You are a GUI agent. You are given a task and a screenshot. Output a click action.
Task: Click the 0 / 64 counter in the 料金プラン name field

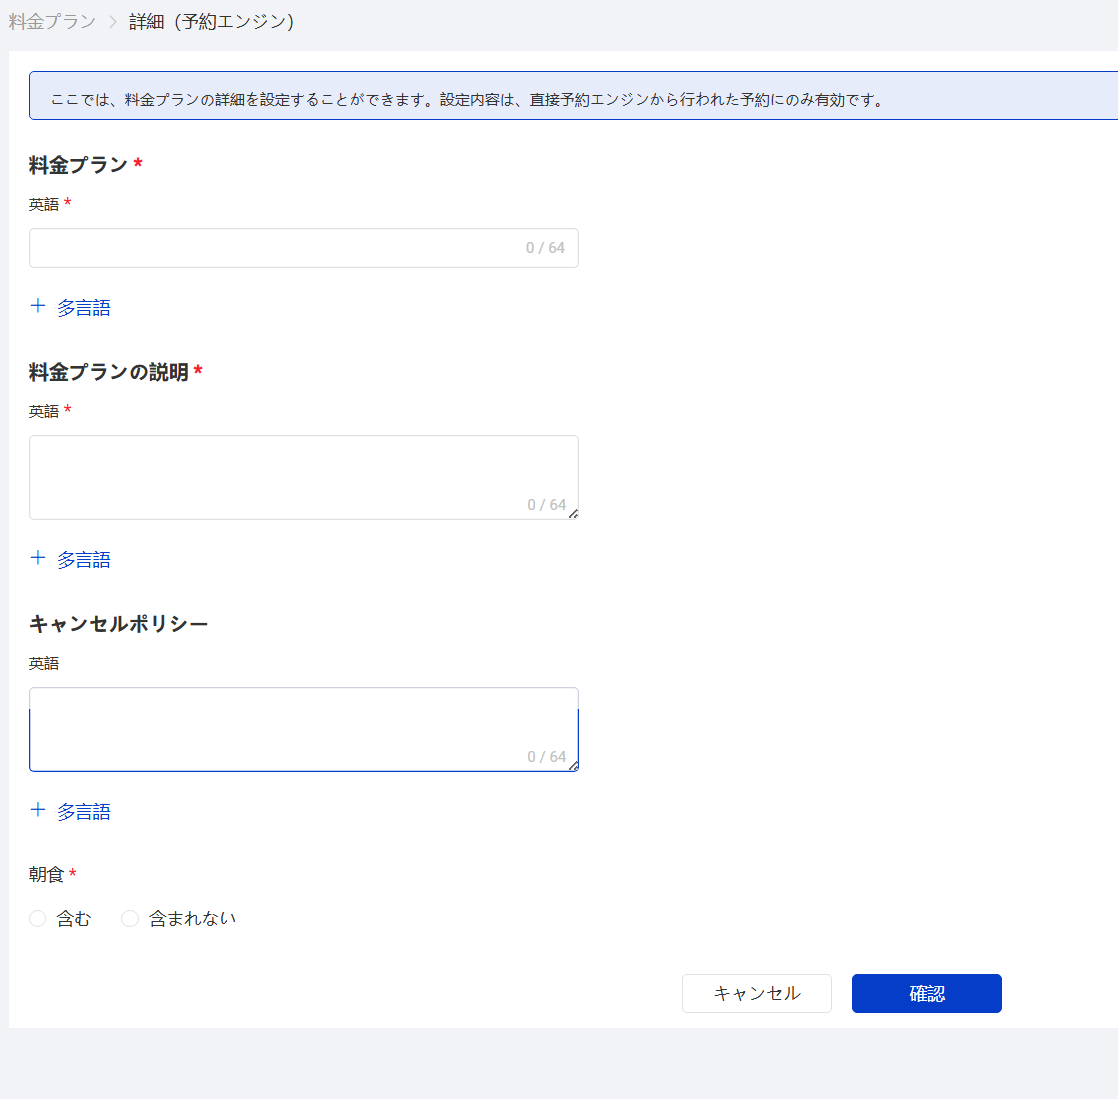point(545,247)
